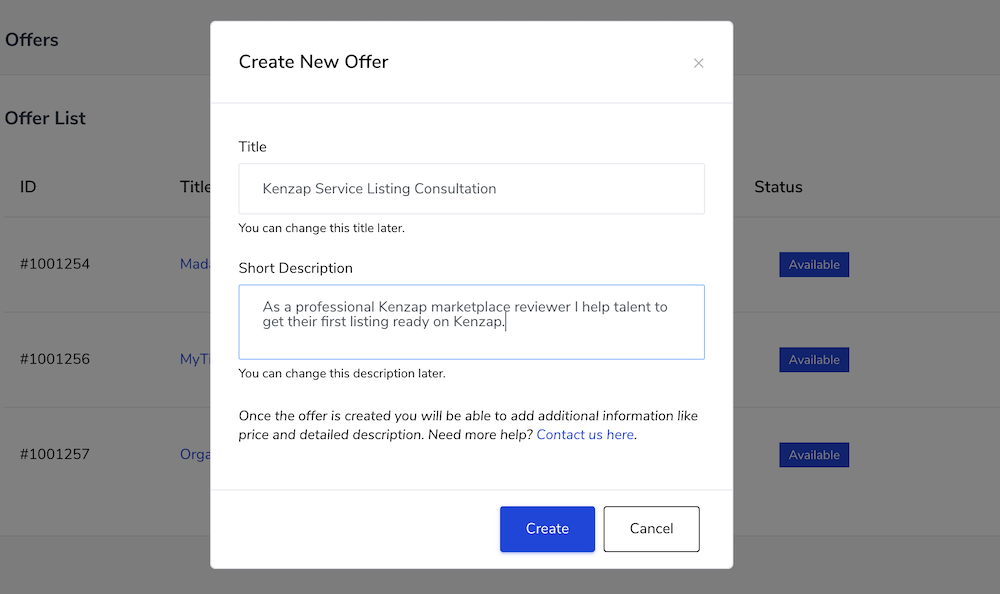Image resolution: width=1000 pixels, height=594 pixels.
Task: Click the 'You can change this title later' hint
Action: (x=321, y=228)
